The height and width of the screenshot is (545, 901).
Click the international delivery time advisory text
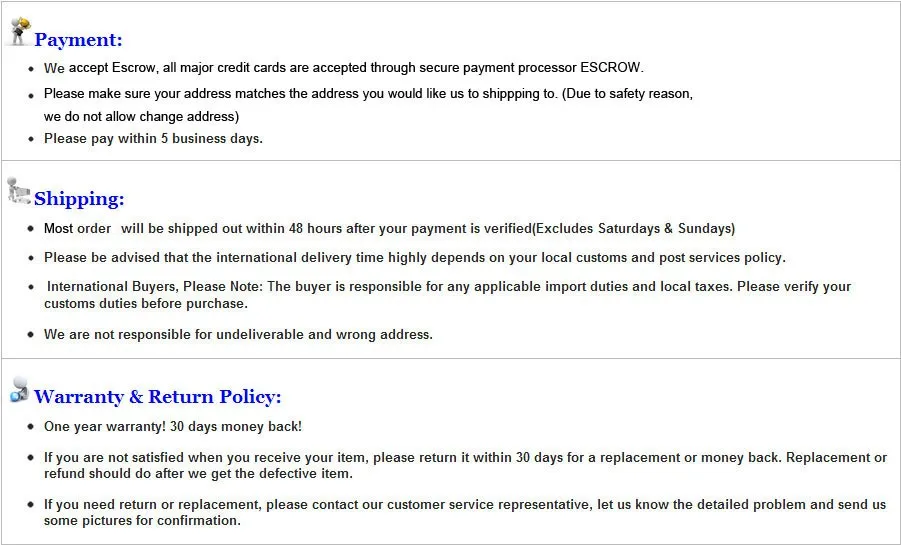[x=415, y=258]
